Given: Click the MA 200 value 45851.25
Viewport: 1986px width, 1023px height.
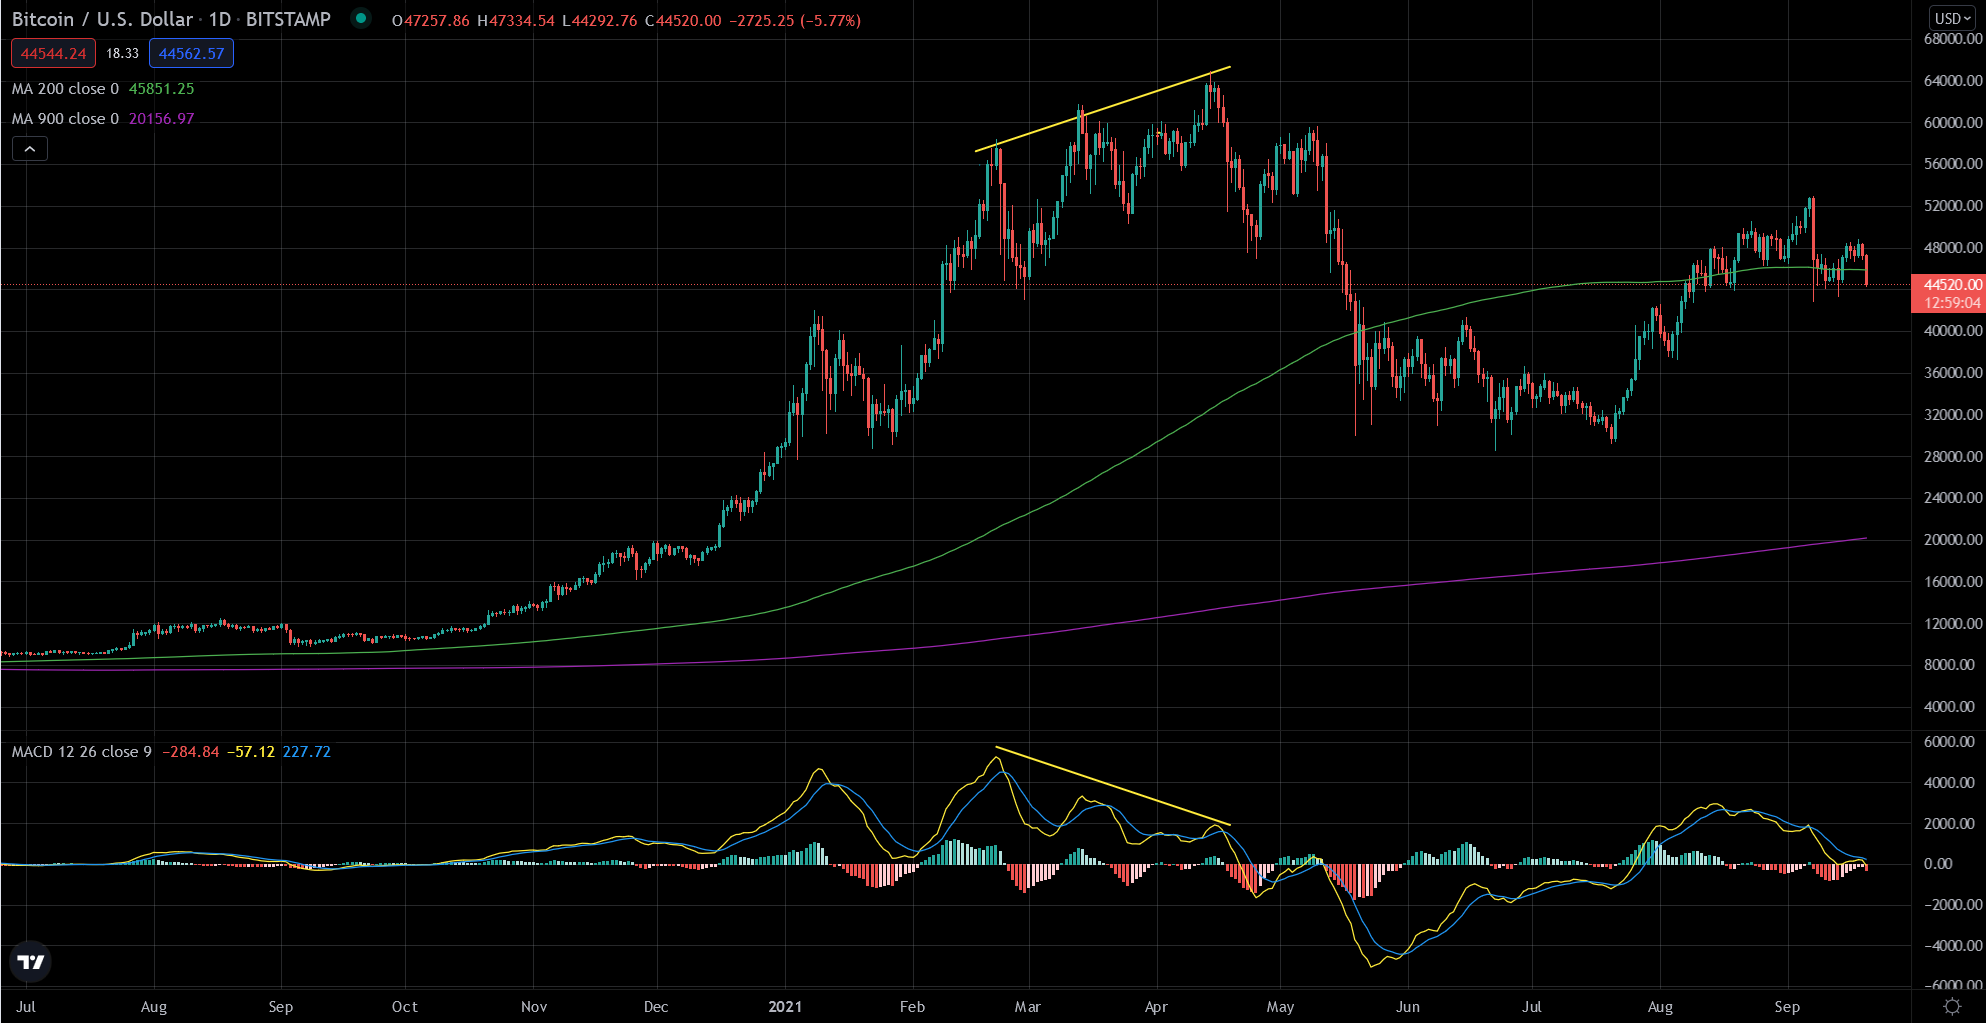Looking at the screenshot, I should pyautogui.click(x=161, y=89).
